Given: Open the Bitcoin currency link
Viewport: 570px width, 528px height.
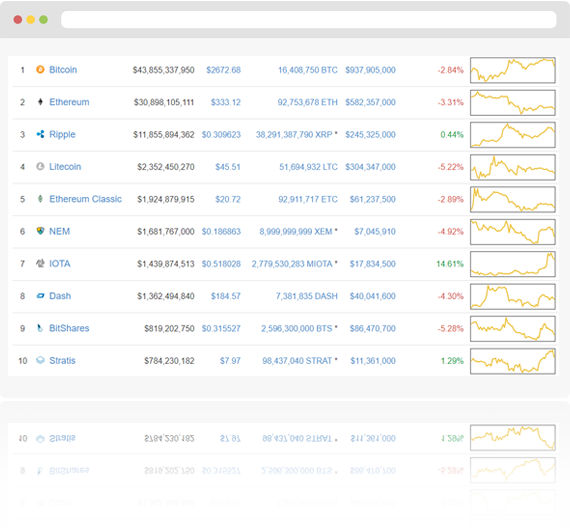Looking at the screenshot, I should point(63,70).
